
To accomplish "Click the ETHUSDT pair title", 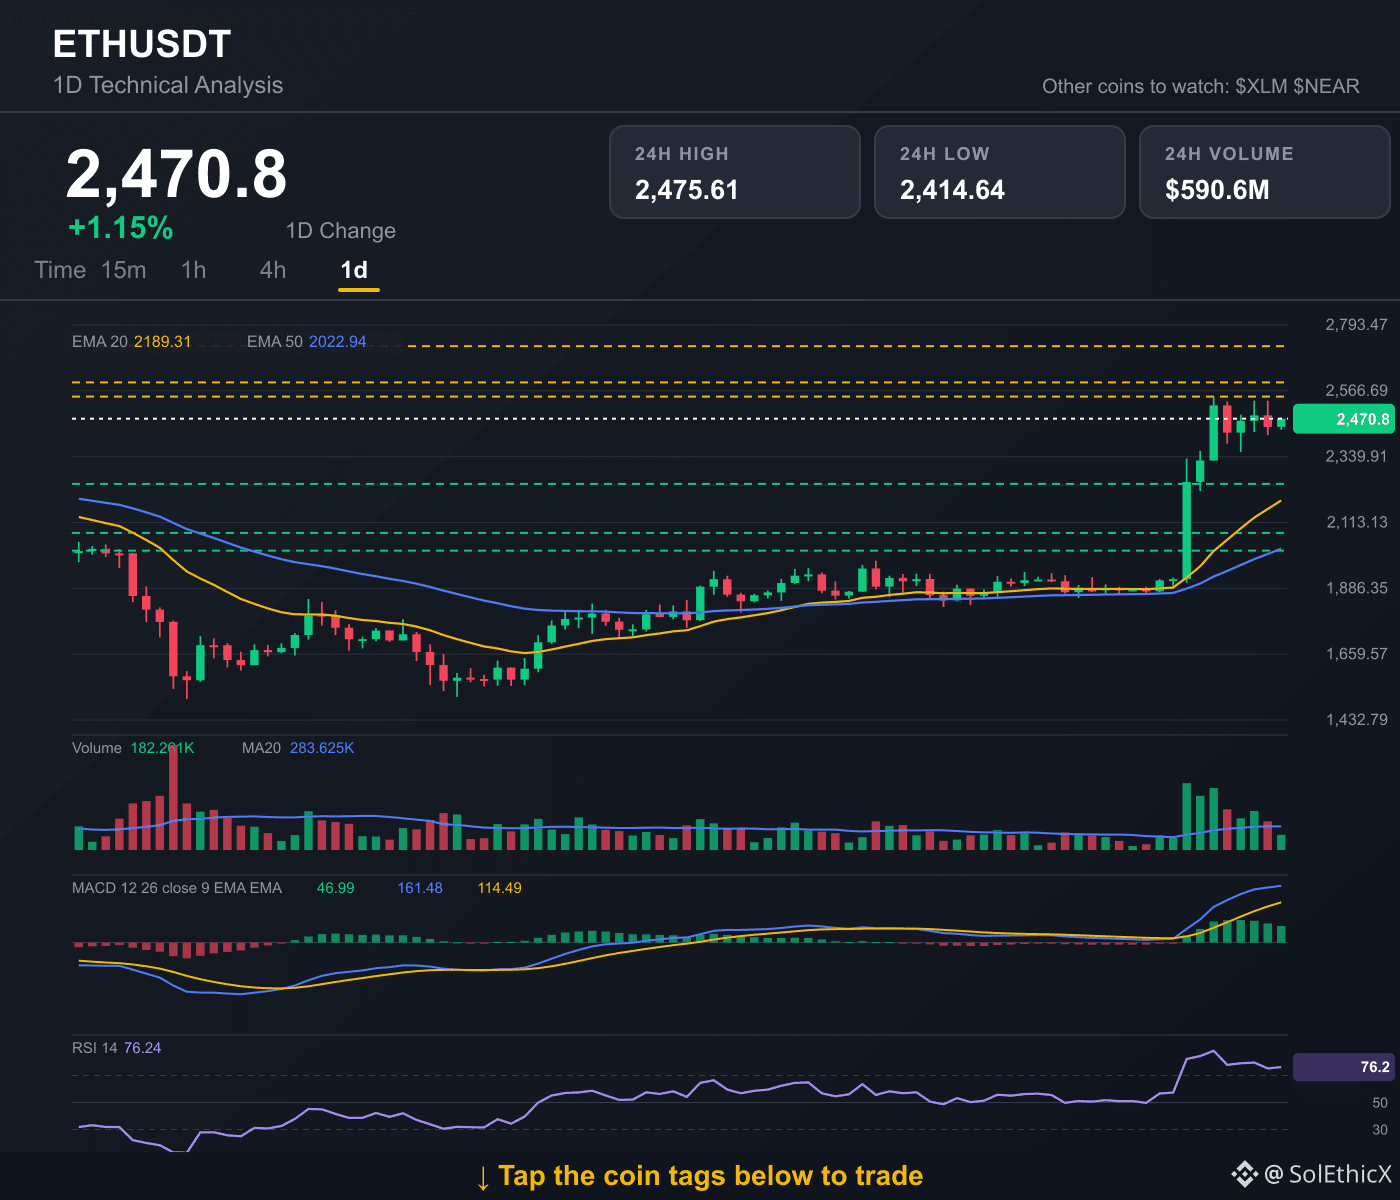I will point(142,44).
